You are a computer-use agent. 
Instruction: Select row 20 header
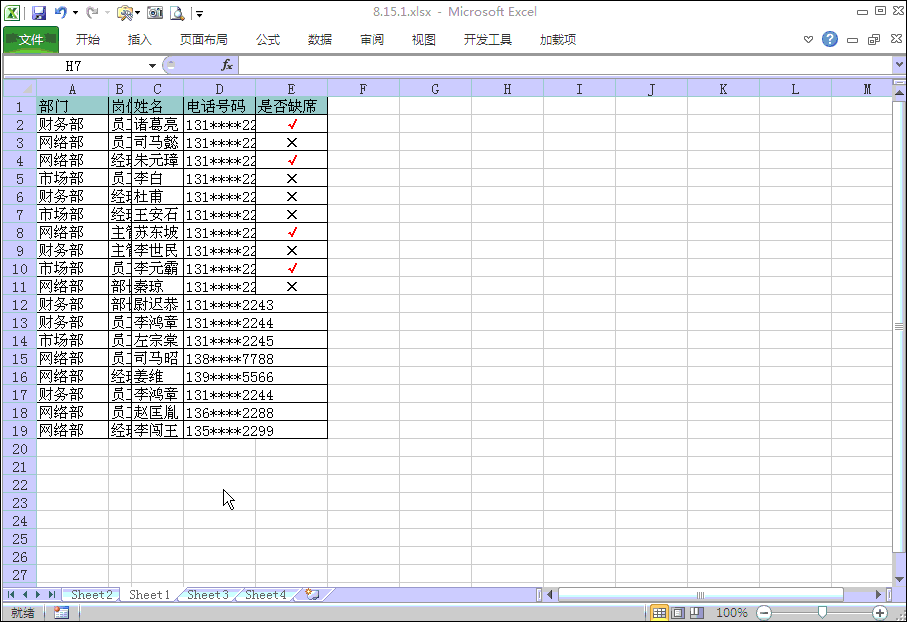tap(20, 449)
